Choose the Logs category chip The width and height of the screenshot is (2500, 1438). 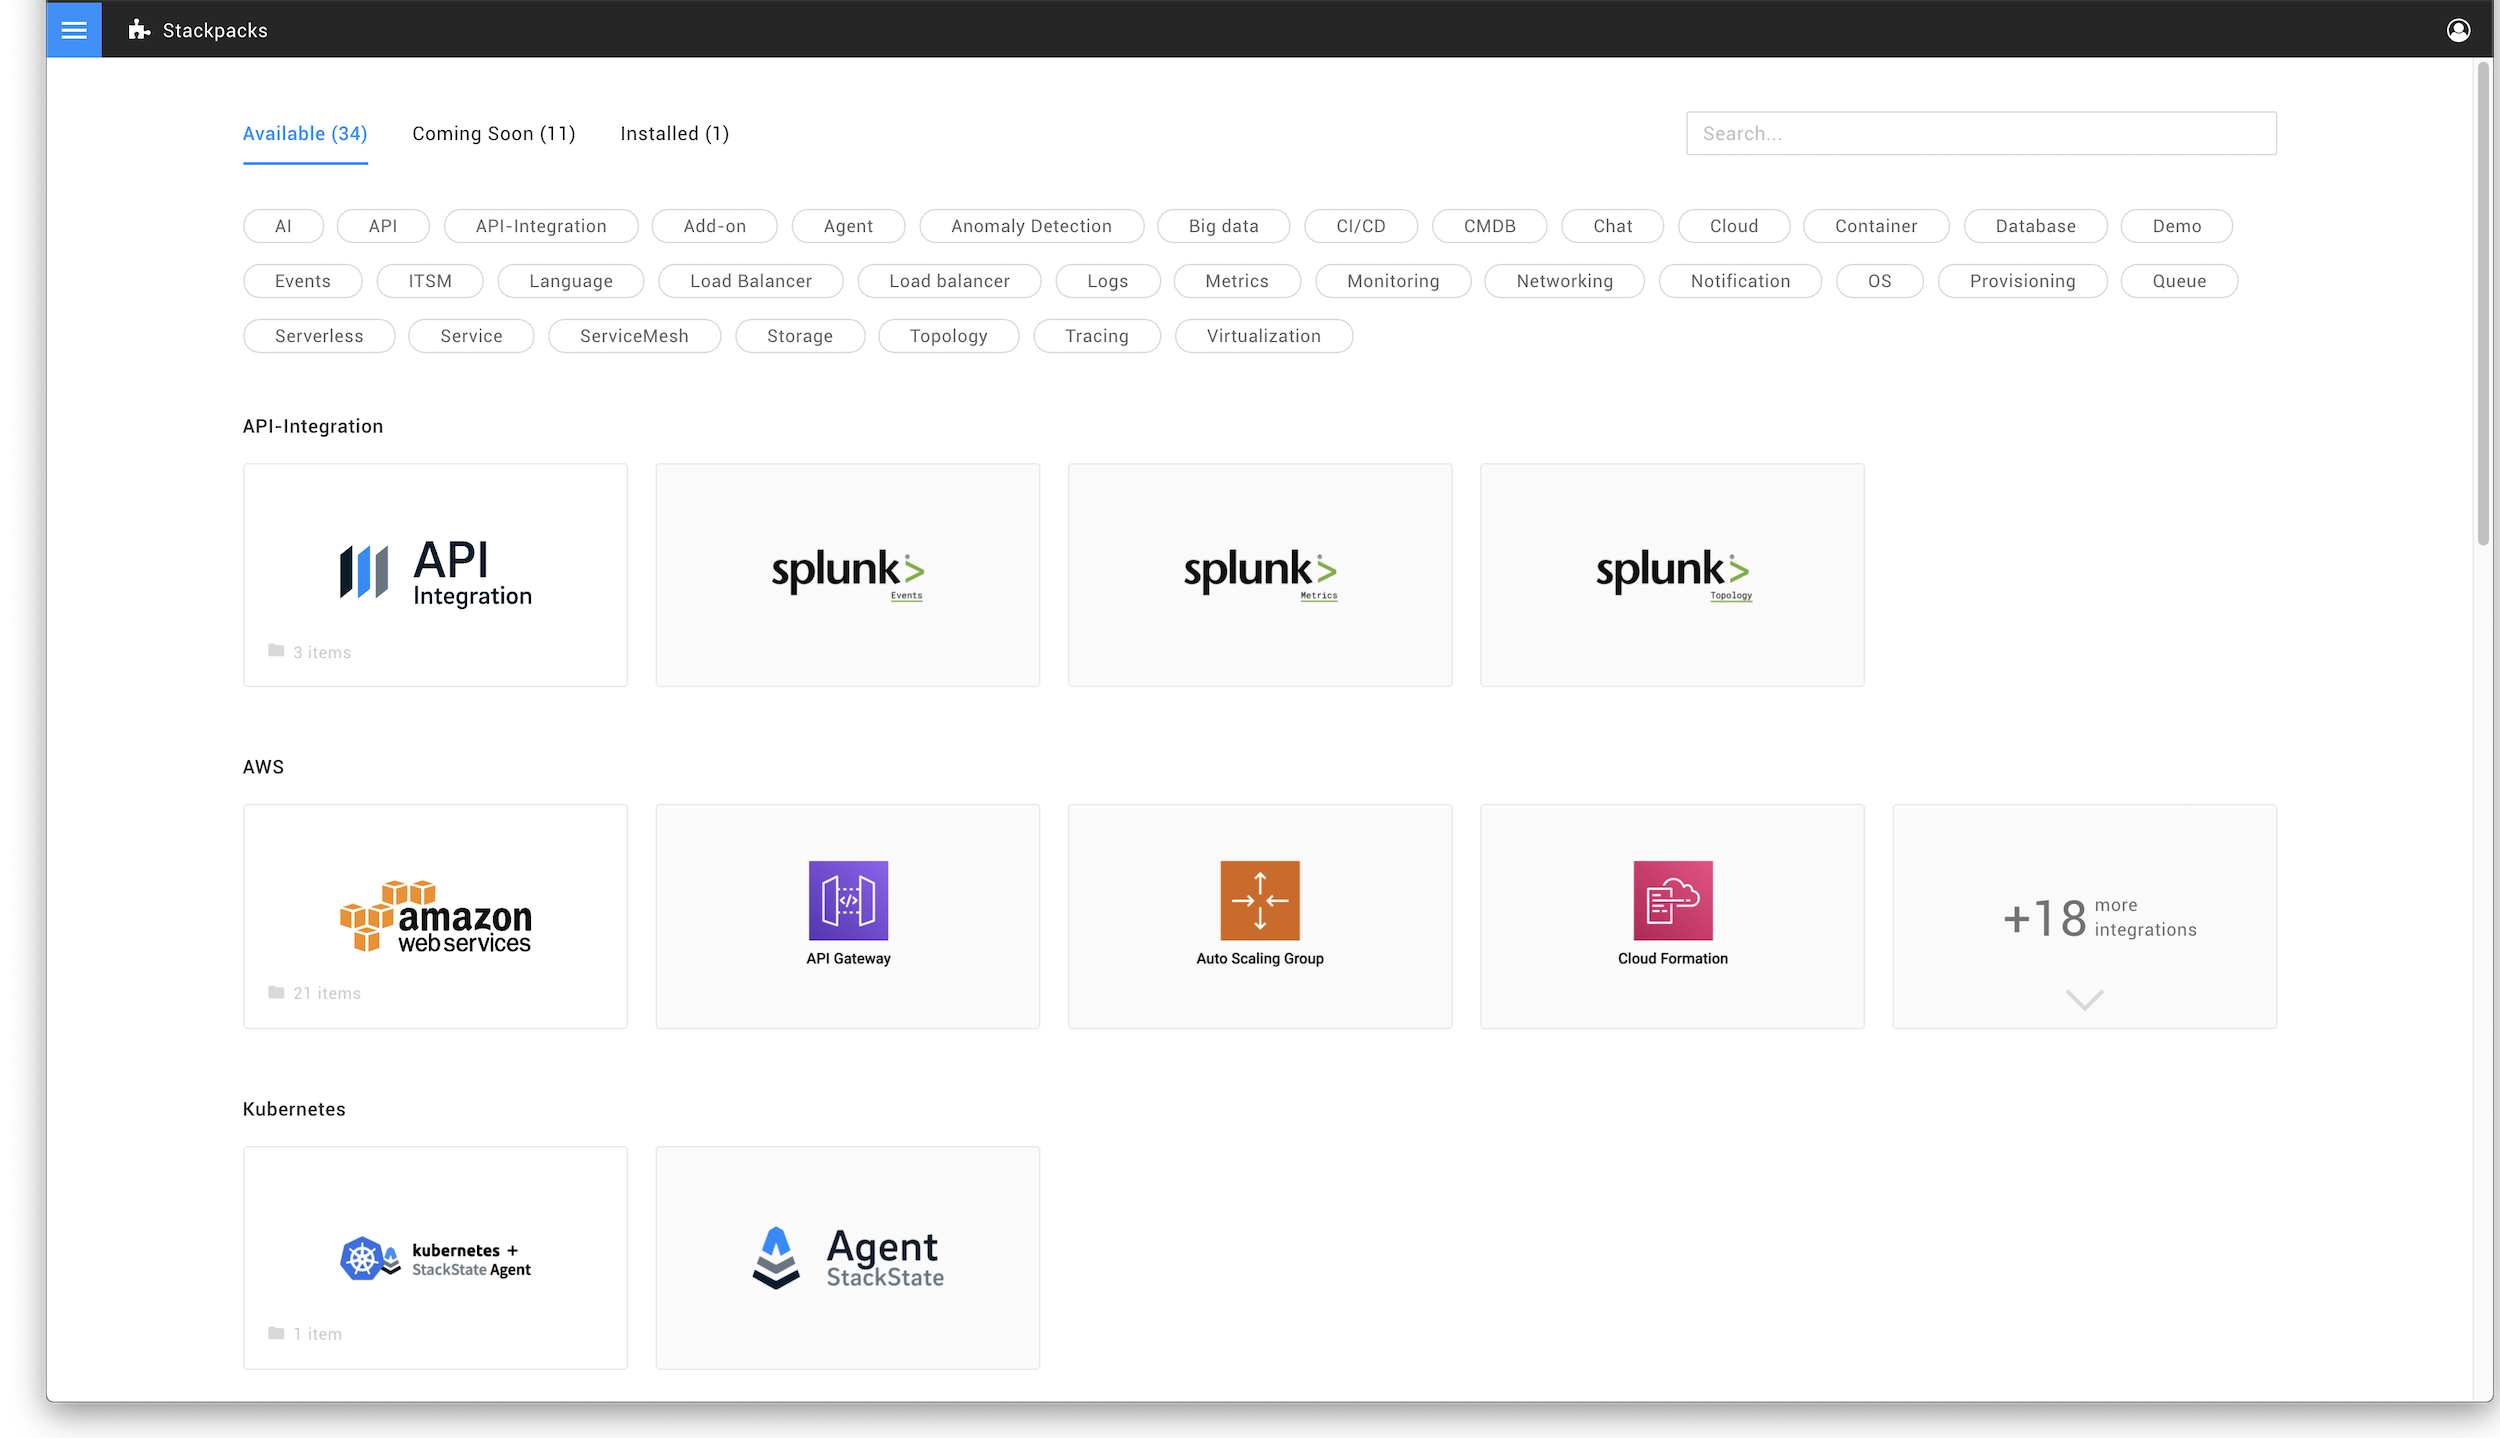pyautogui.click(x=1107, y=281)
